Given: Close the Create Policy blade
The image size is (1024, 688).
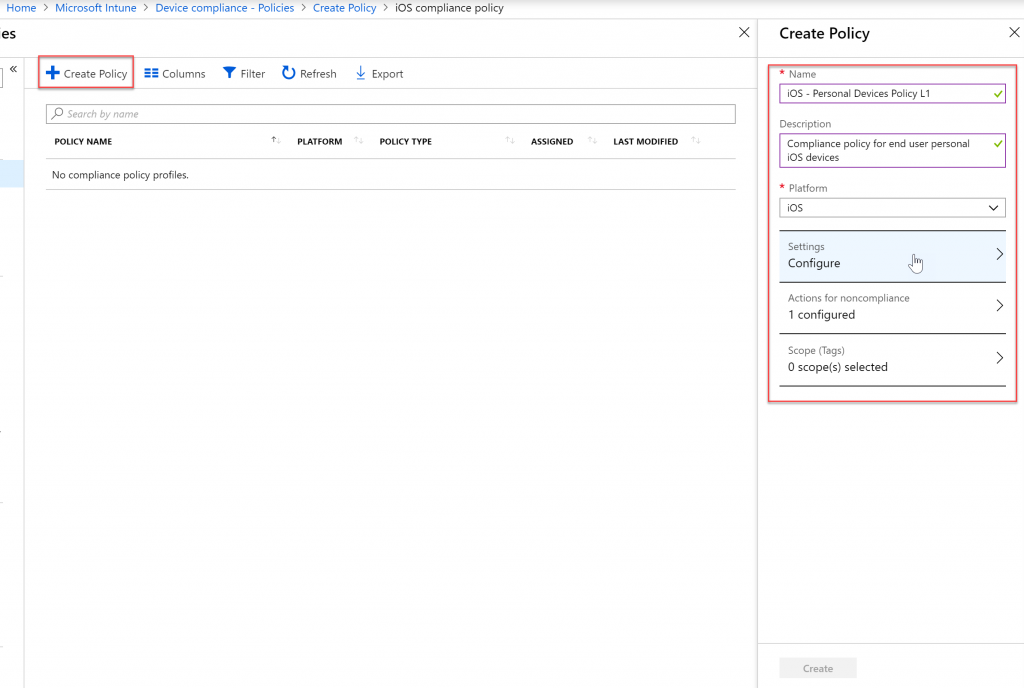Looking at the screenshot, I should point(1014,33).
